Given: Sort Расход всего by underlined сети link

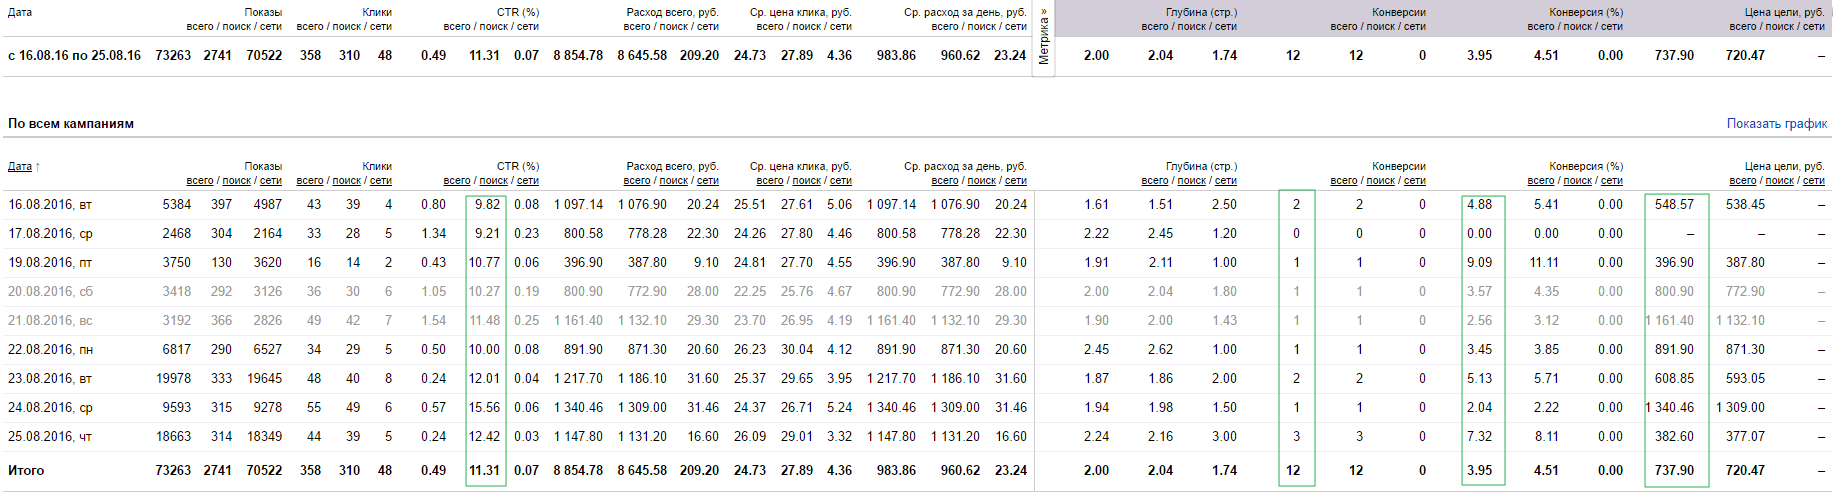Looking at the screenshot, I should (708, 181).
